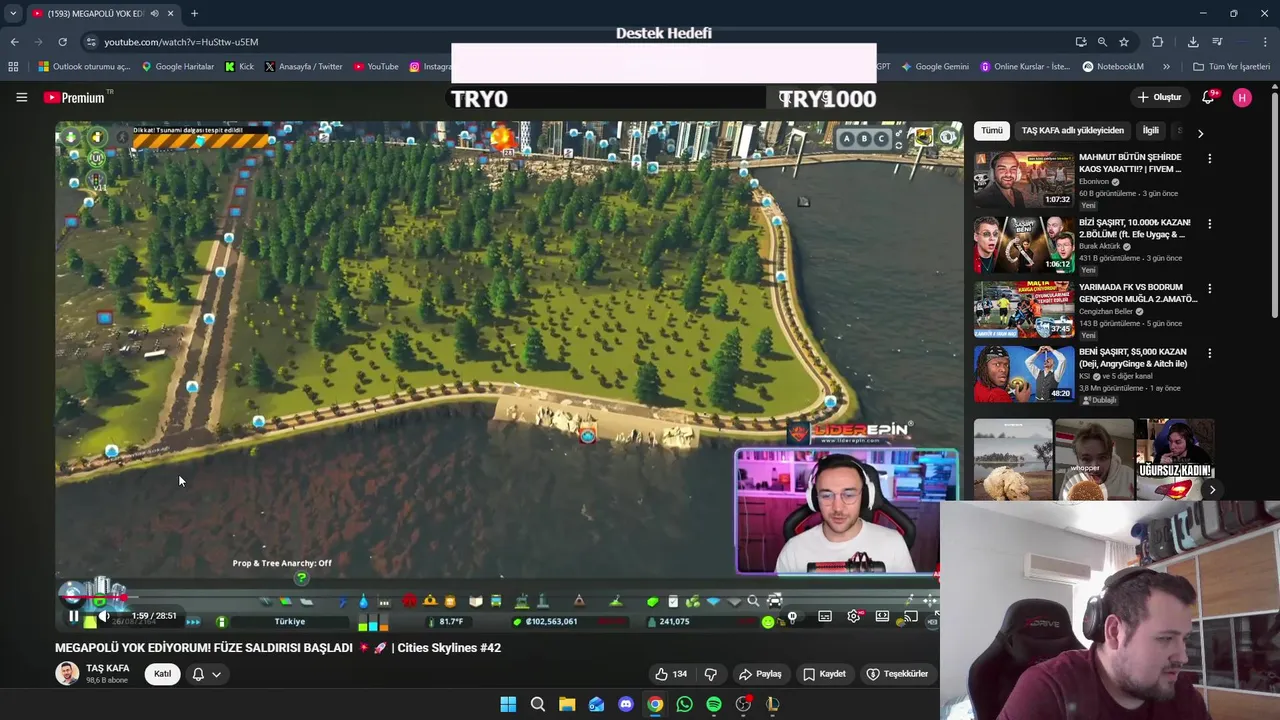Viewport: 1280px width, 720px height.
Task: Bookmark this page with the star icon
Action: 1124,42
